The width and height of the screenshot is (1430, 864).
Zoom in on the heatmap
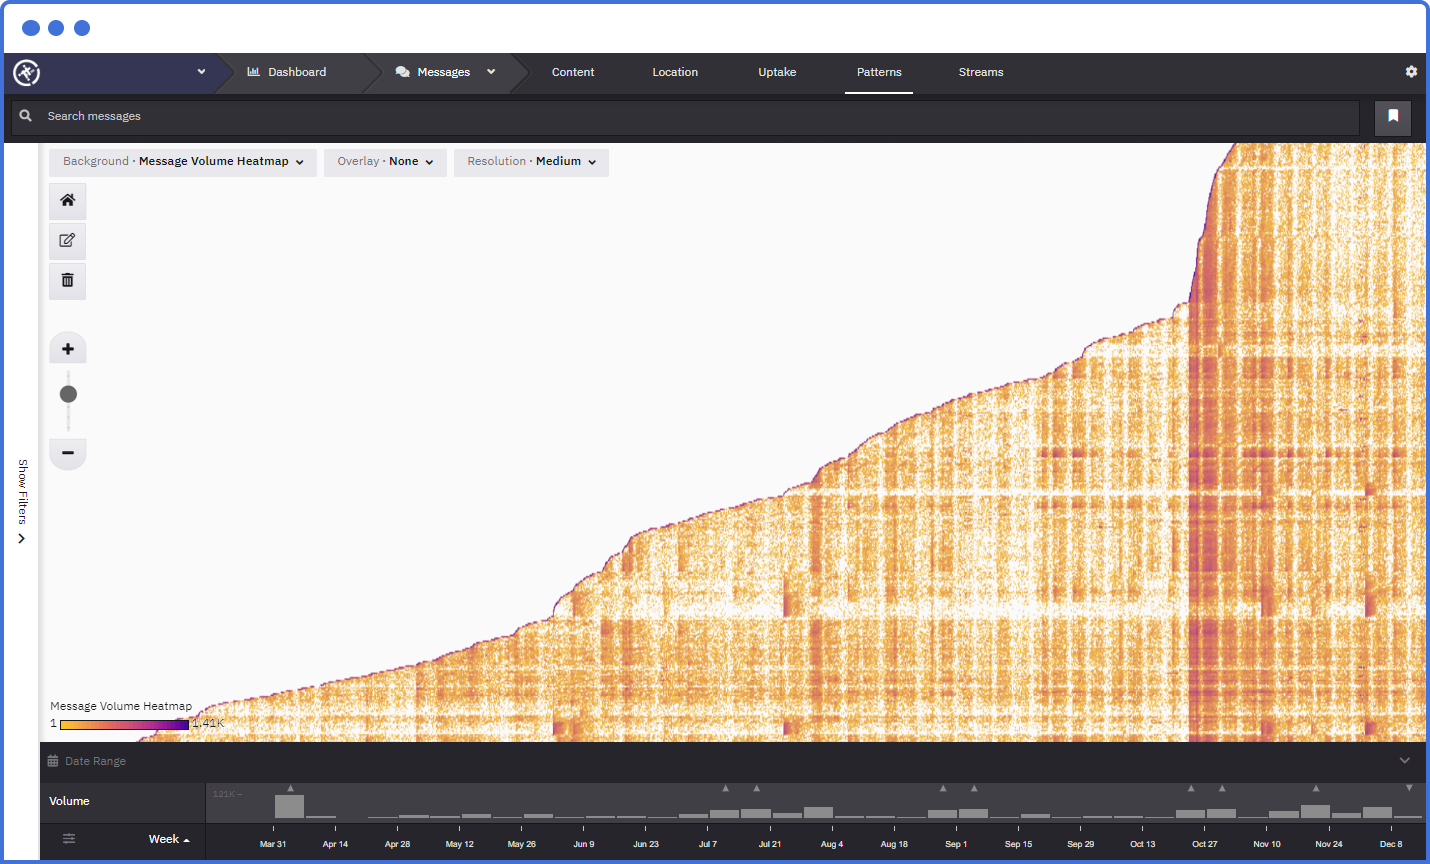coord(67,348)
